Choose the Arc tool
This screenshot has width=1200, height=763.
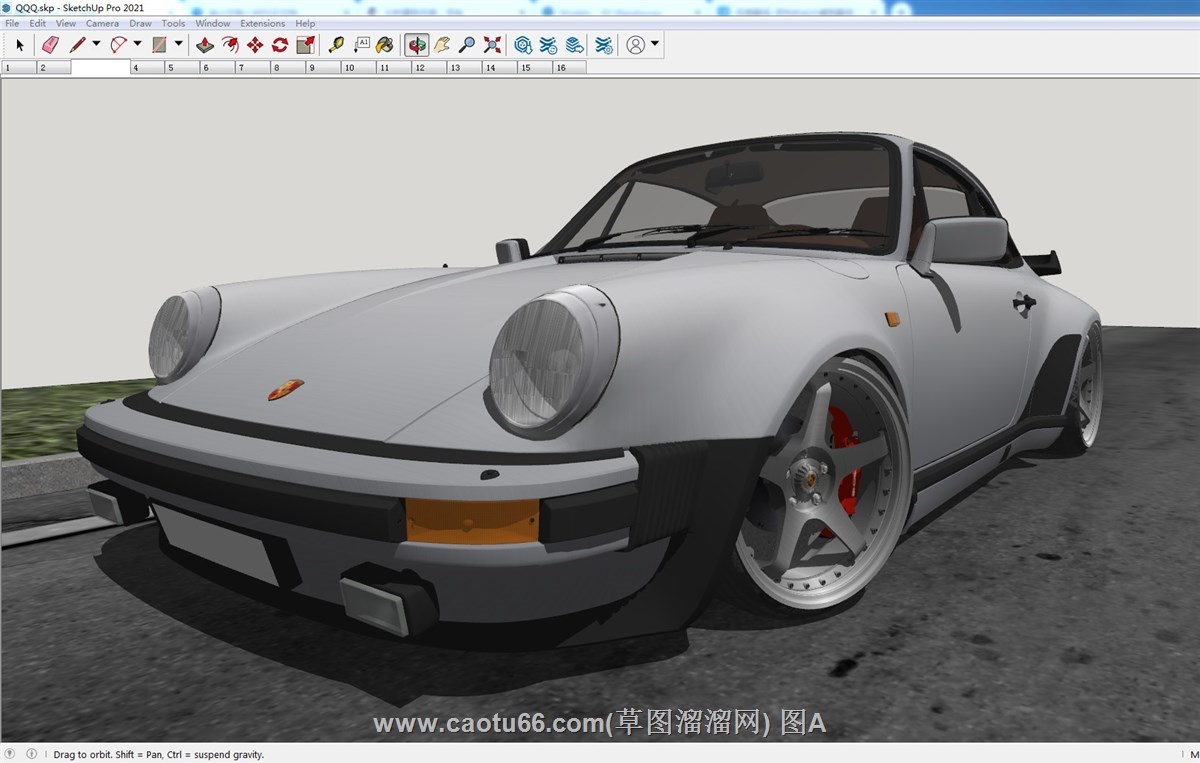click(x=119, y=45)
